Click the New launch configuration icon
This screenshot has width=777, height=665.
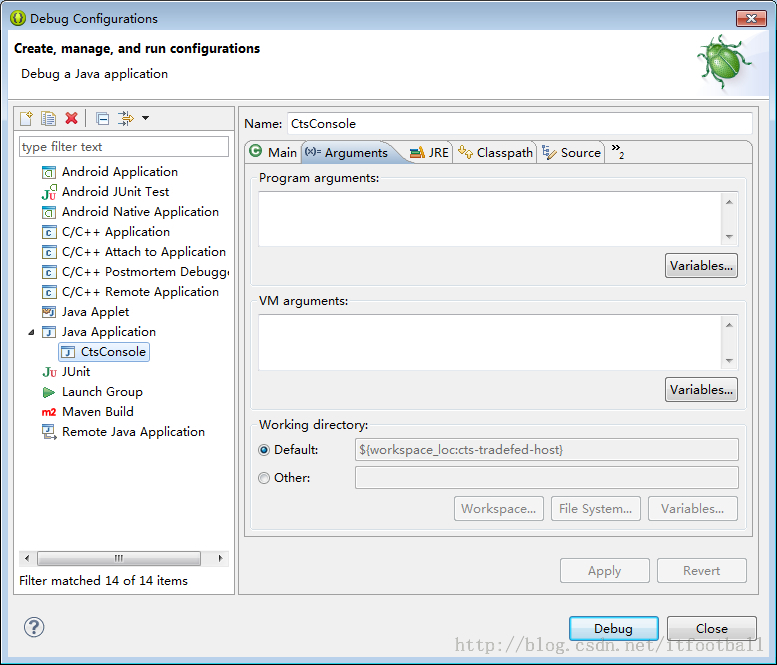pyautogui.click(x=26, y=118)
